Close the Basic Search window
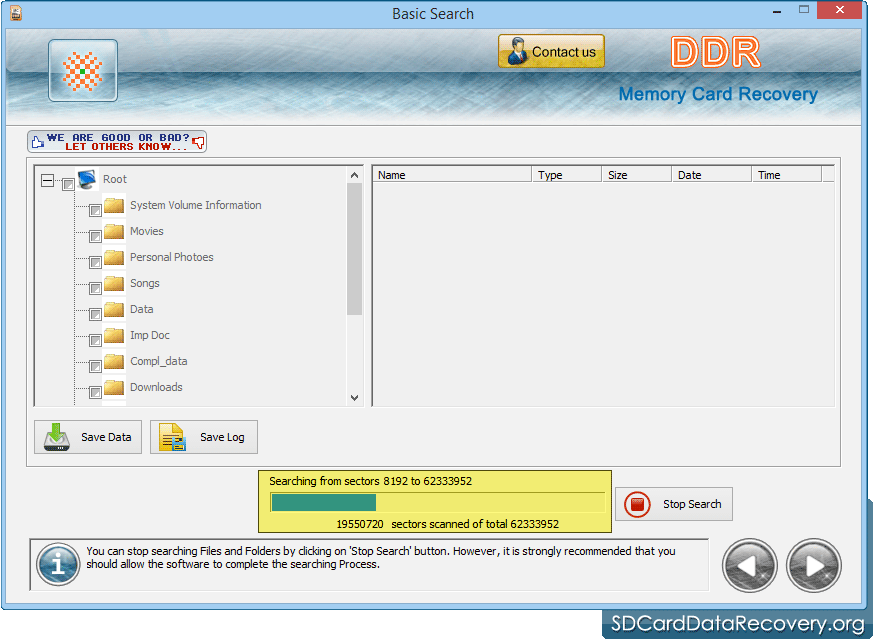 coord(840,9)
